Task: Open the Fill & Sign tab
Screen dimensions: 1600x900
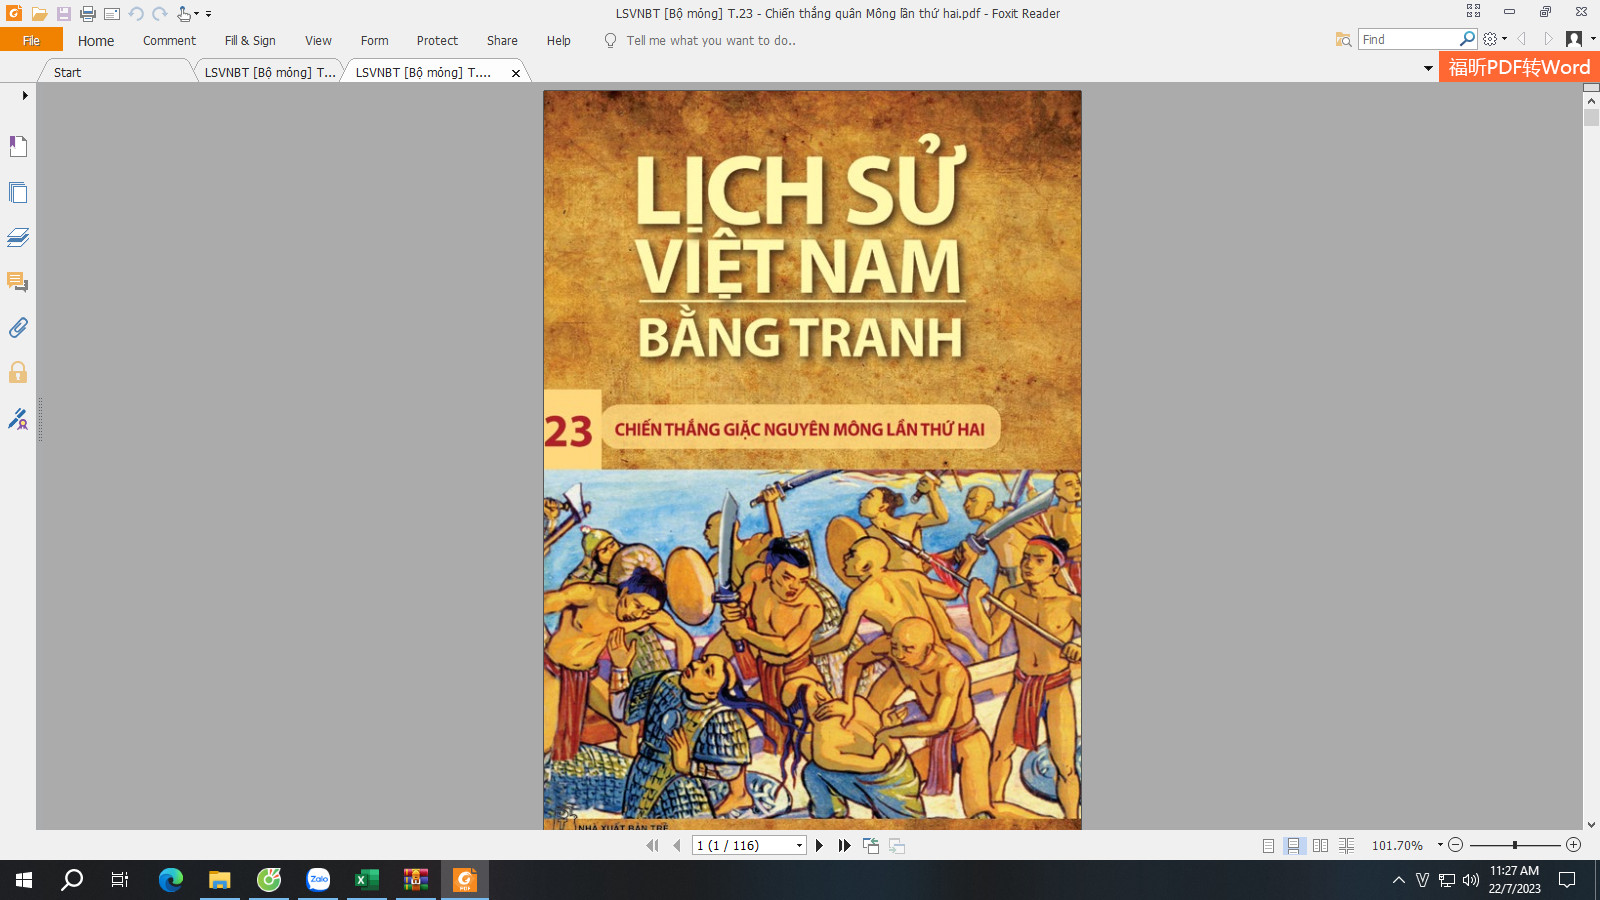Action: pos(250,41)
